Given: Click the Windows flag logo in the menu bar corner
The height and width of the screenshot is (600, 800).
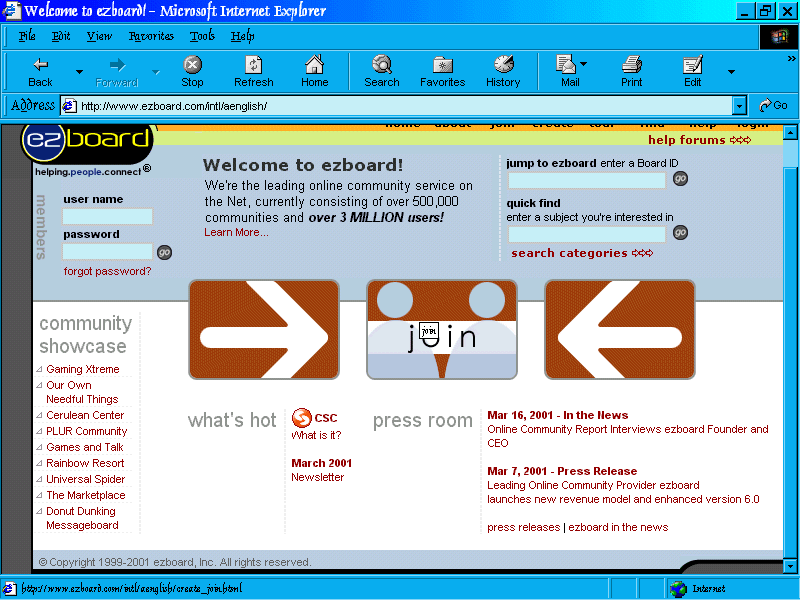Looking at the screenshot, I should pos(779,37).
